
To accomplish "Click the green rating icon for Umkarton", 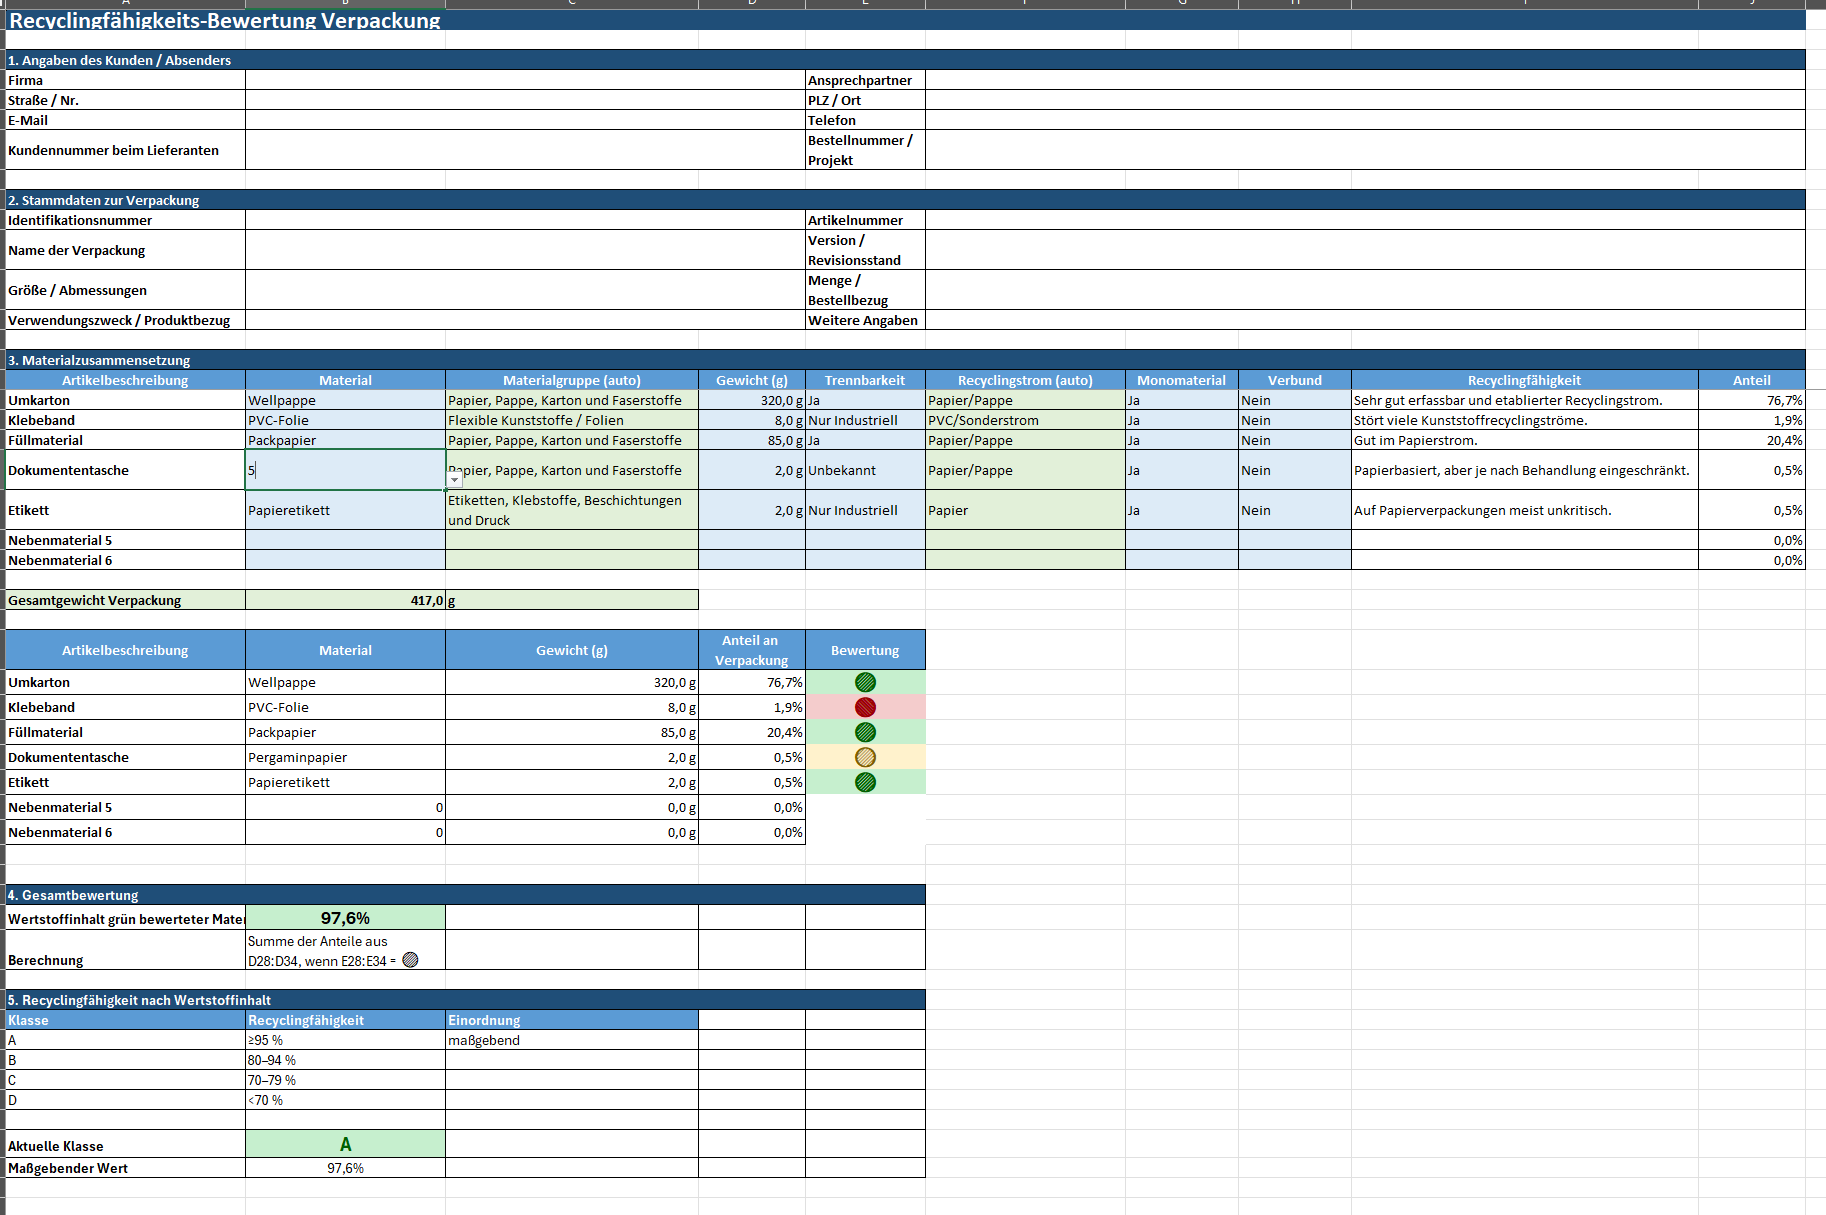I will (865, 682).
